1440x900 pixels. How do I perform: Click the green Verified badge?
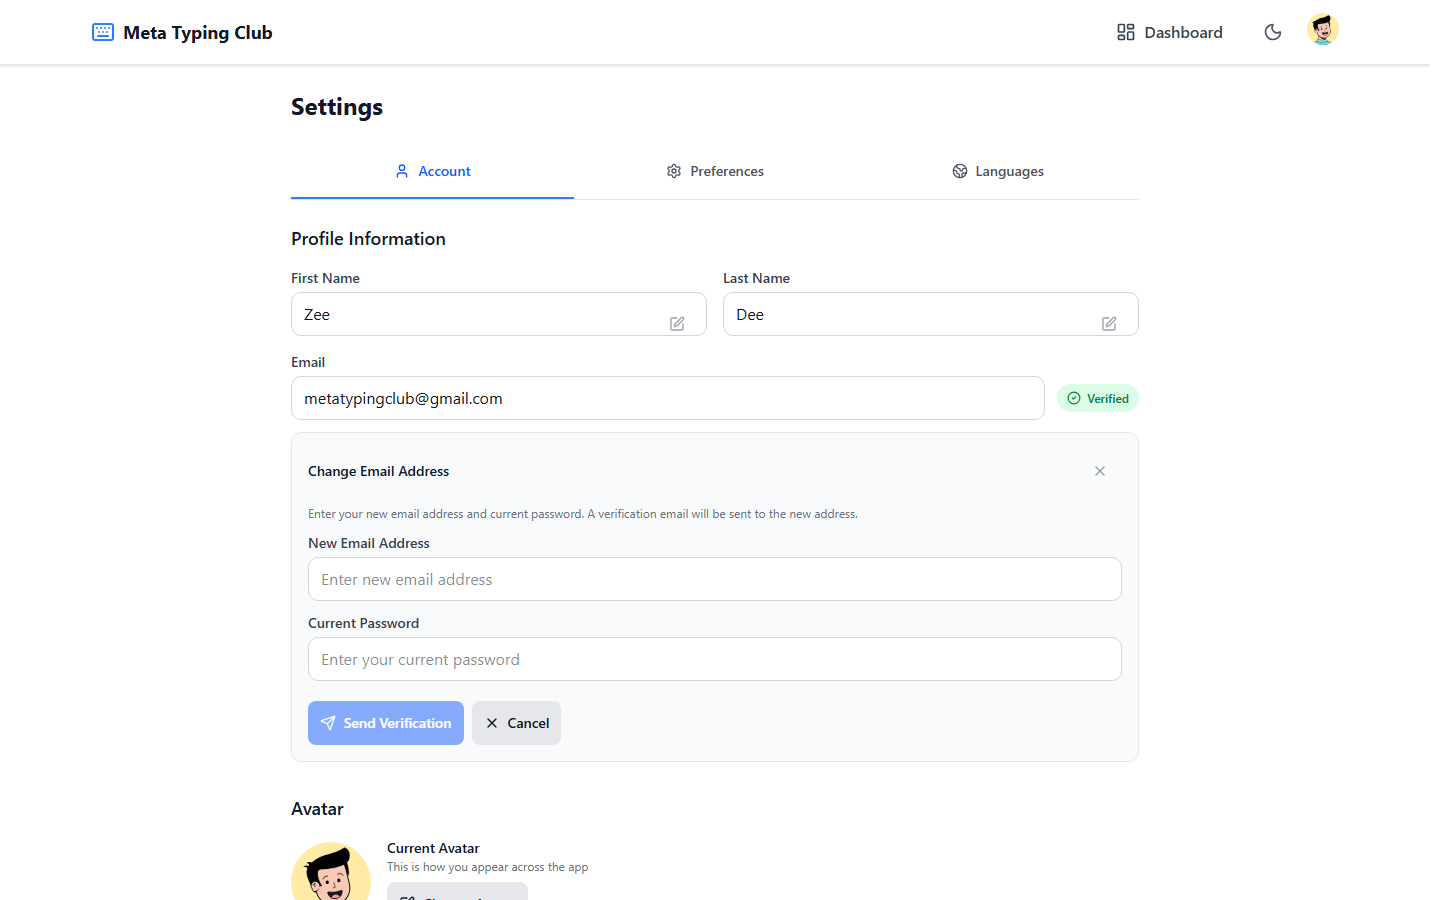(1098, 398)
